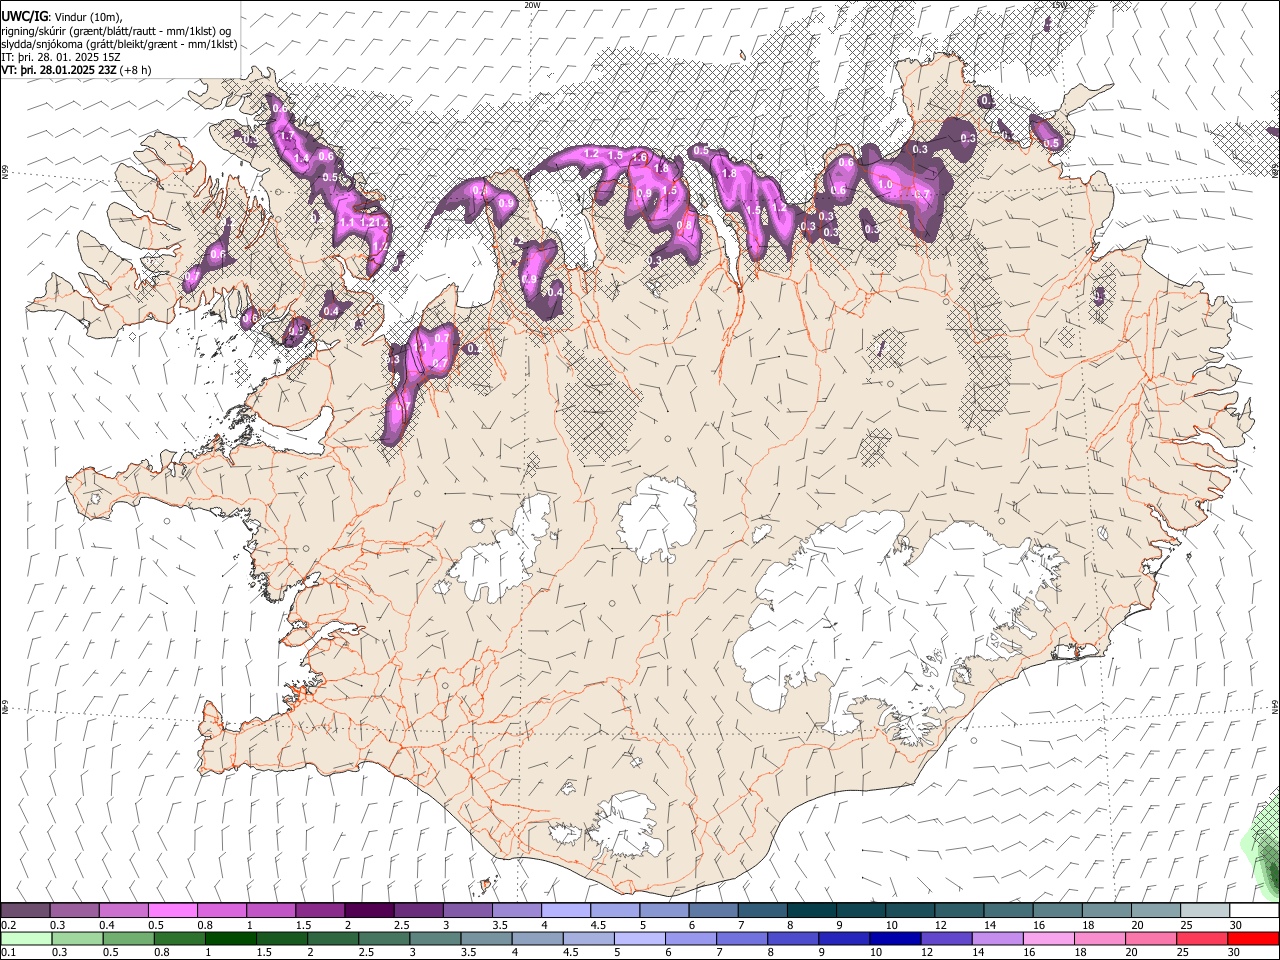1280x960 pixels.
Task: Select the white 30 swatch ending the snow scale
Action: tap(1254, 911)
